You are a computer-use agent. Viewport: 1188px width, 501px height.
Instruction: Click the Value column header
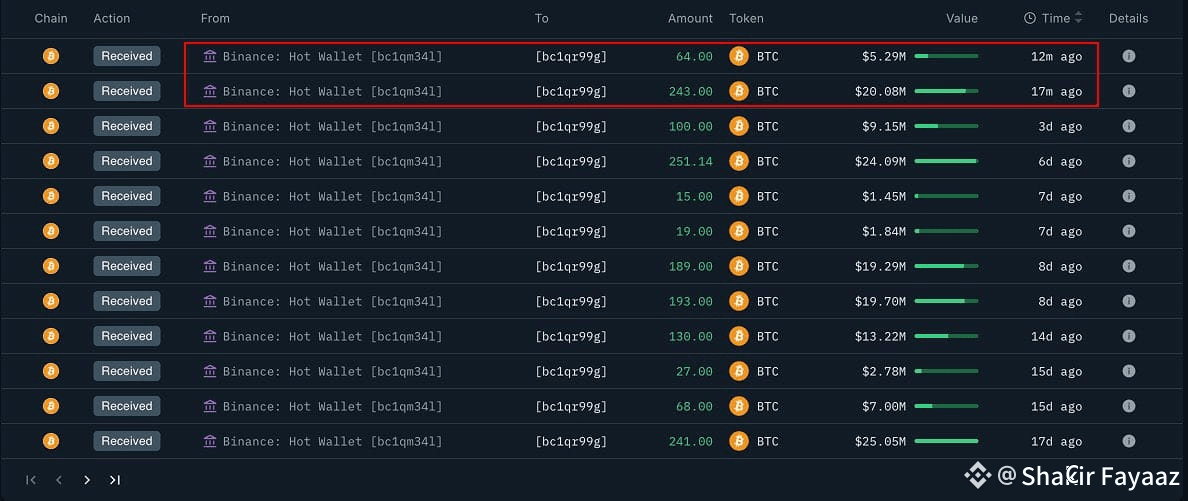pyautogui.click(x=961, y=18)
